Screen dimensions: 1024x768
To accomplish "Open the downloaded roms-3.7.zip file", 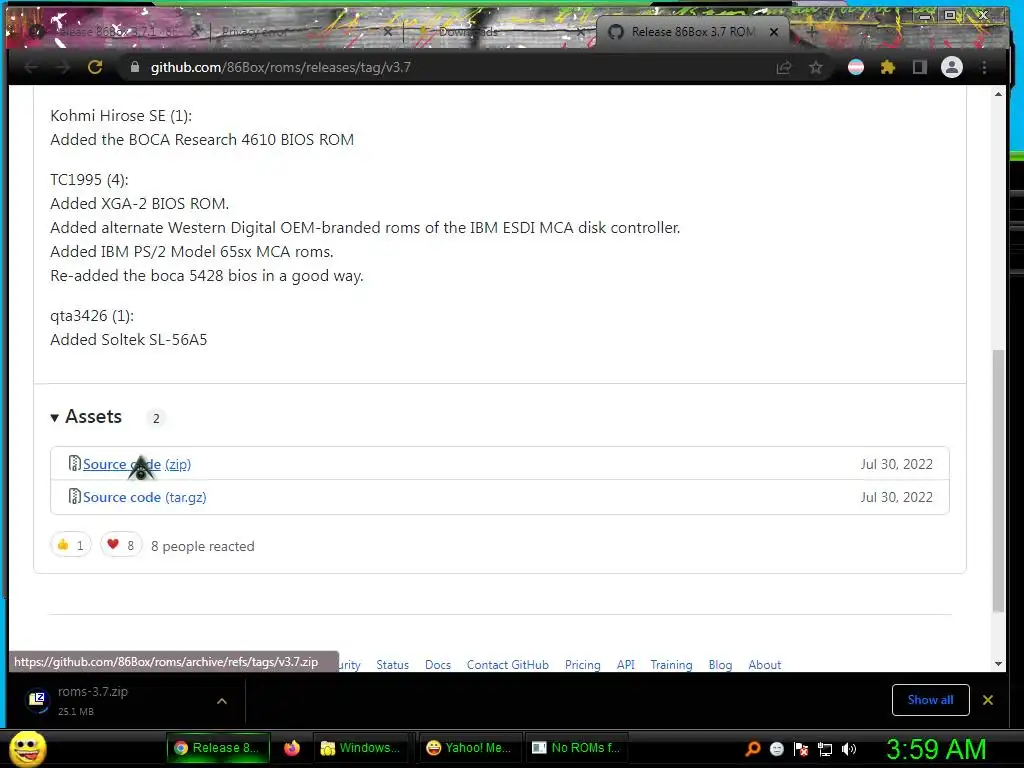I will [93, 700].
